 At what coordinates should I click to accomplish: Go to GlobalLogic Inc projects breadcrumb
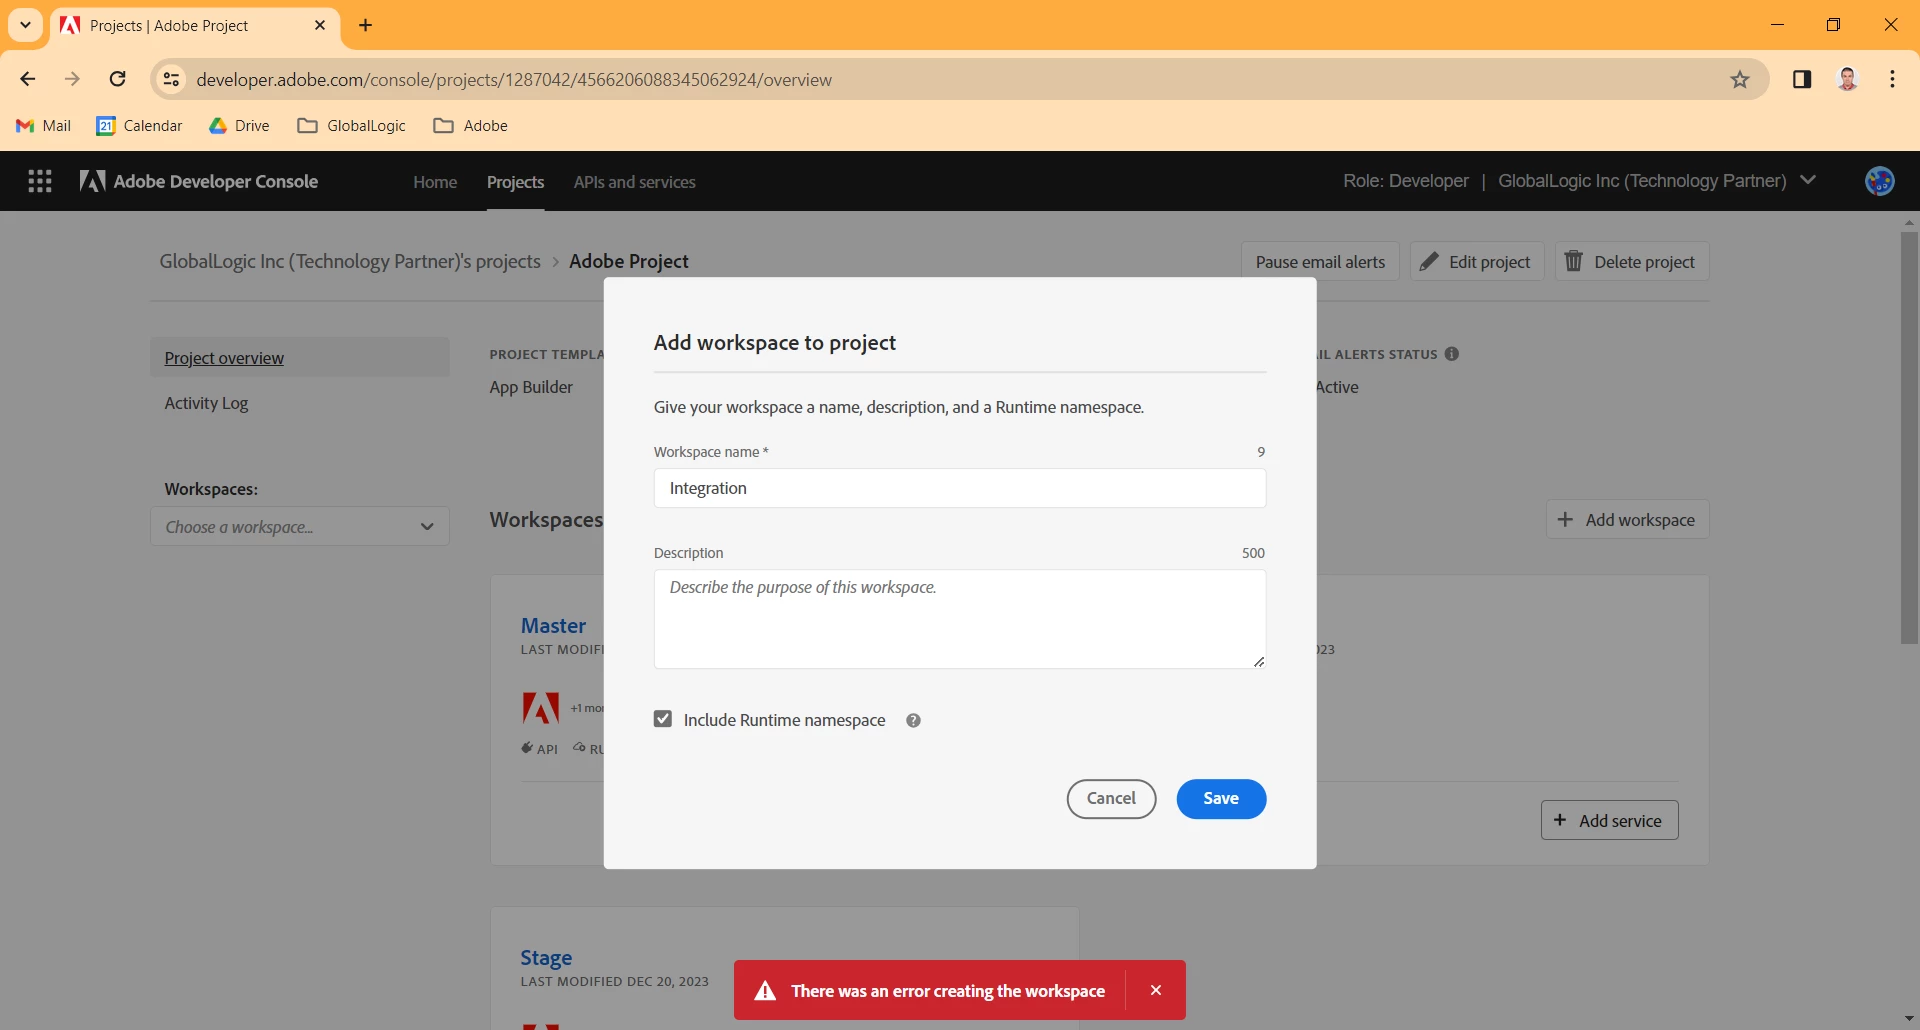click(x=350, y=262)
